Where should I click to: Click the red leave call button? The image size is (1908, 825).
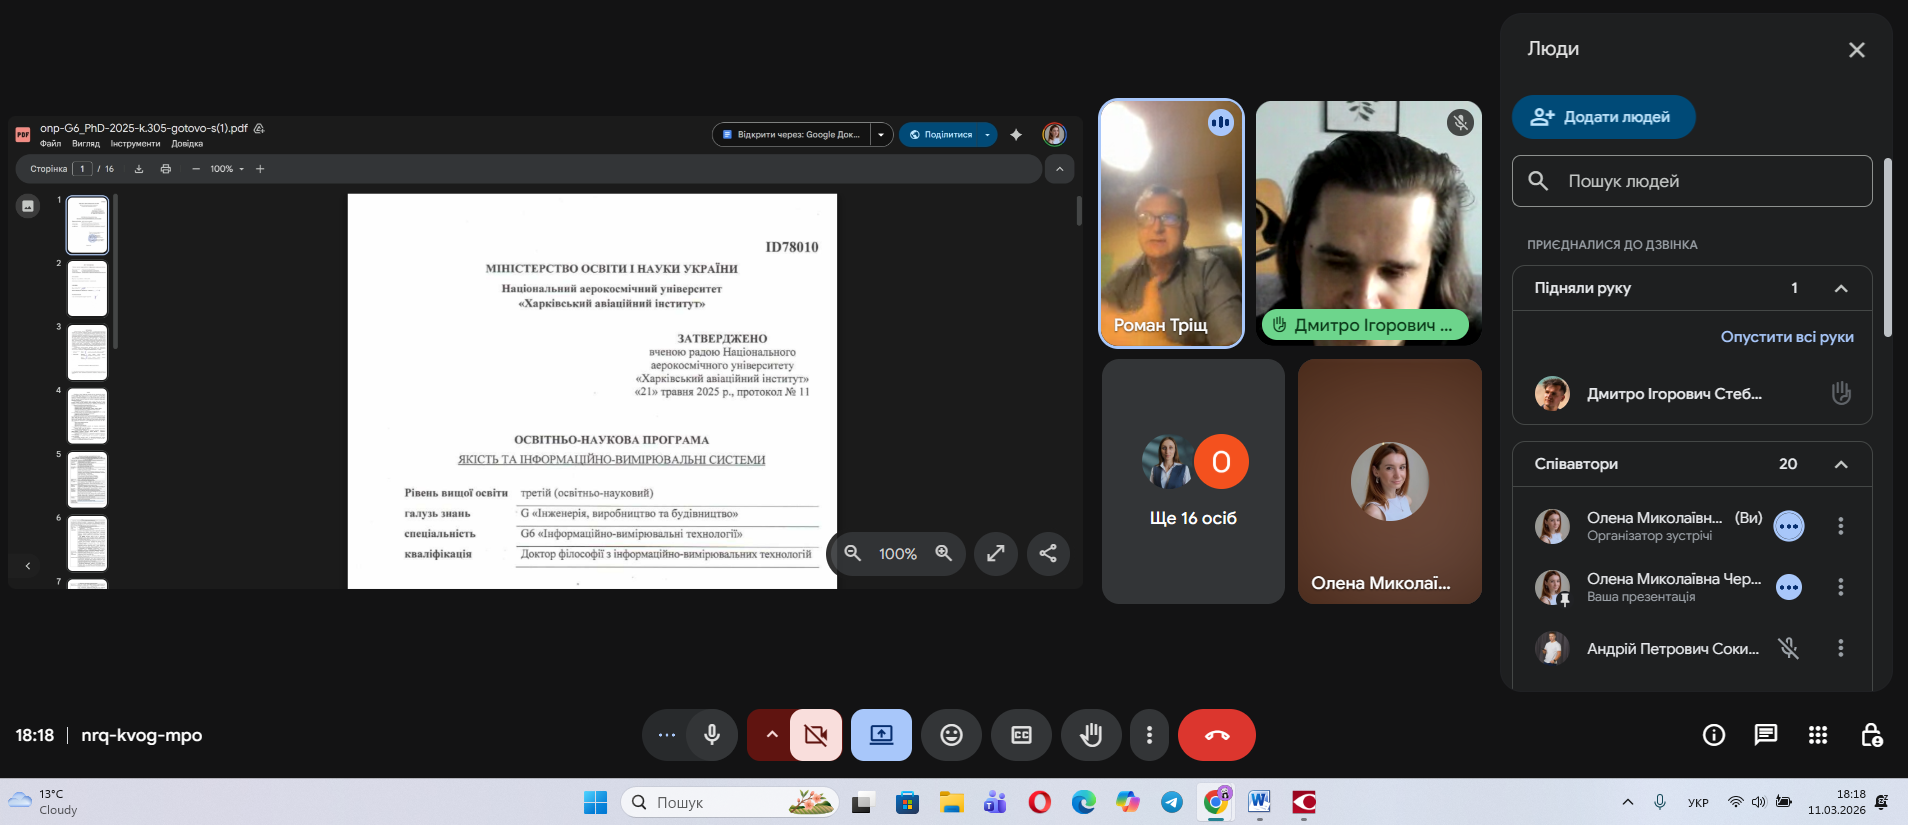point(1216,735)
